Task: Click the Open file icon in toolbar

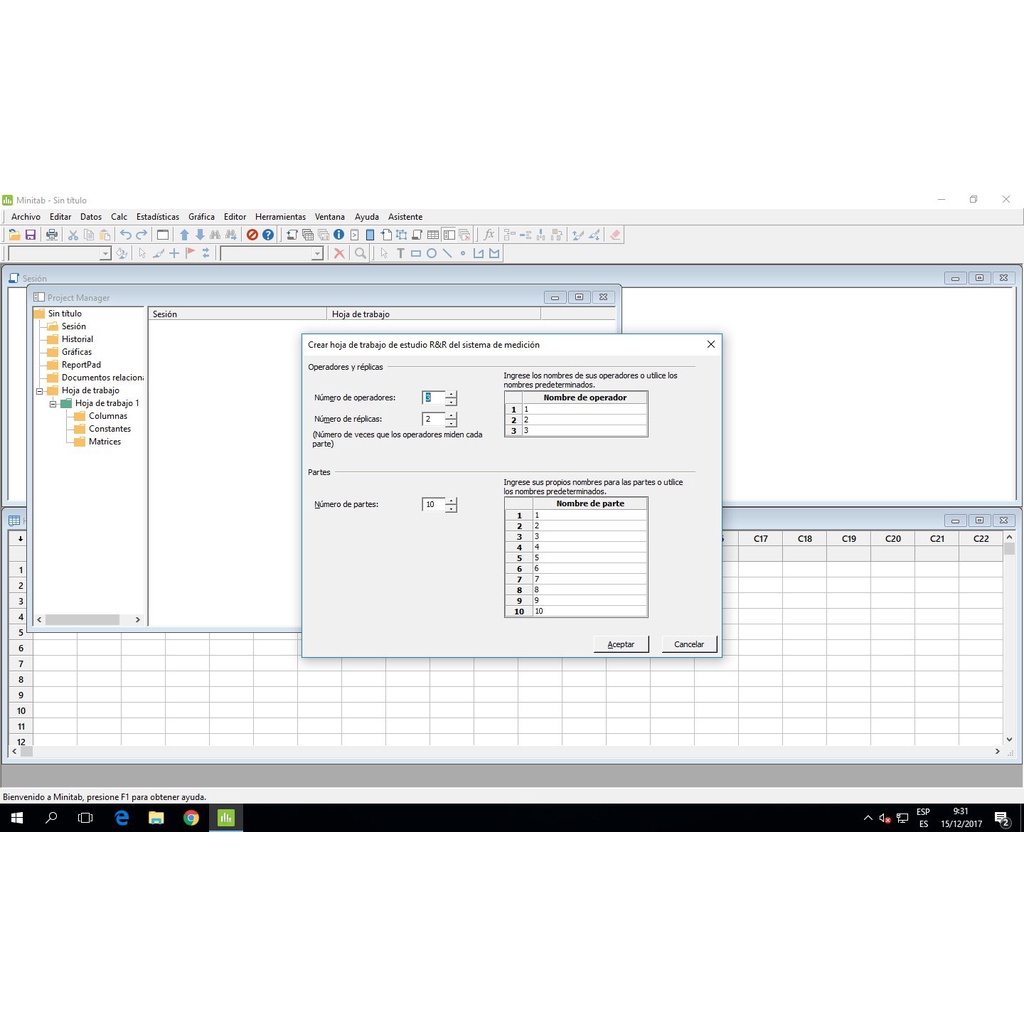Action: [x=14, y=235]
